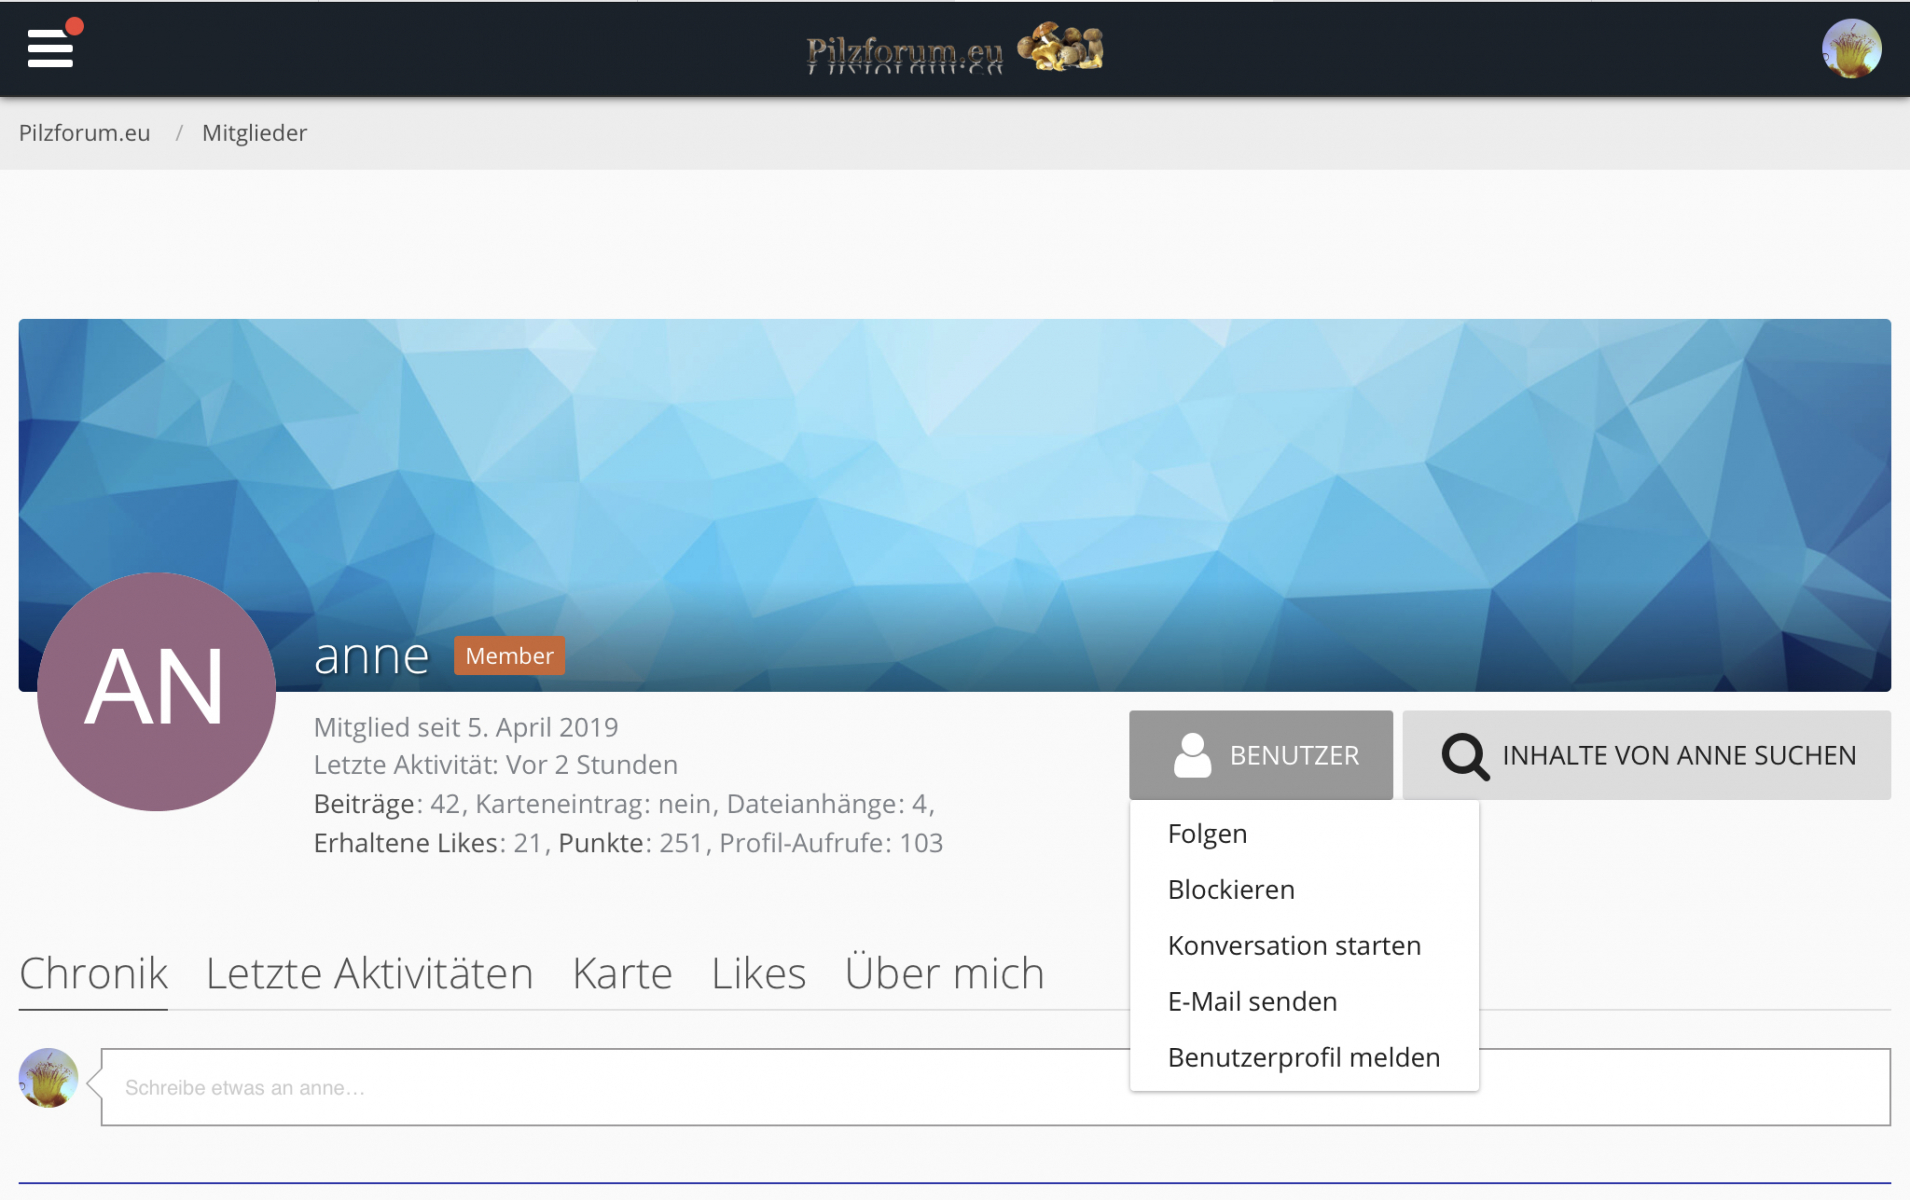Open the Mitglieder breadcrumb link
This screenshot has height=1200, width=1910.
(254, 133)
